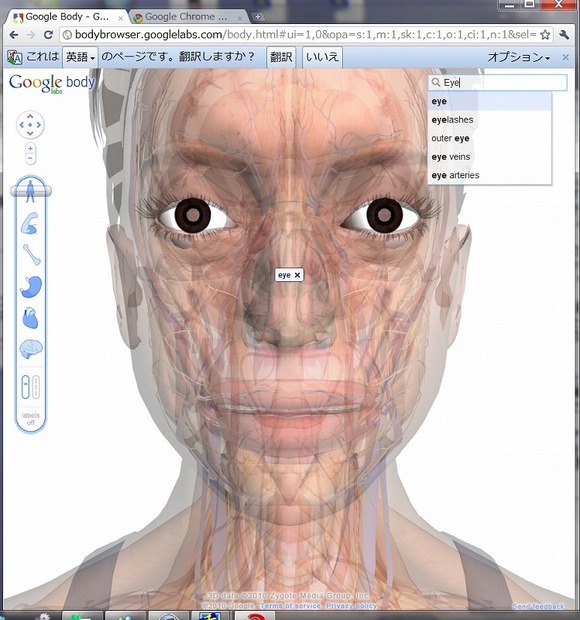The image size is (580, 620).
Task: Select the organs stomach layer icon
Action: [x=31, y=286]
